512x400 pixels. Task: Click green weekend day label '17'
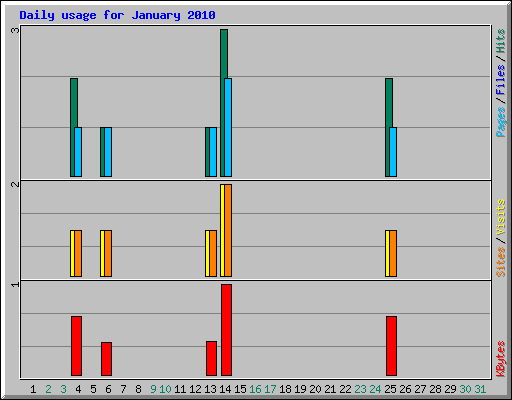coord(270,389)
